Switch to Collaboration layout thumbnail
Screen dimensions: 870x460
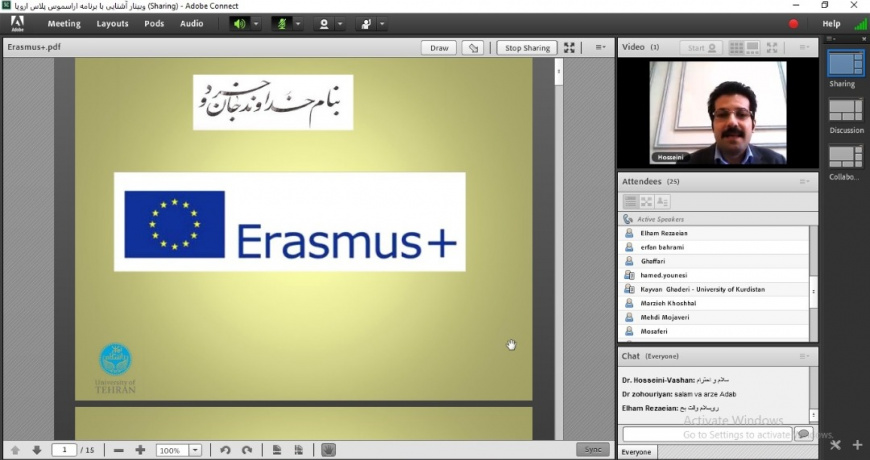pyautogui.click(x=846, y=156)
